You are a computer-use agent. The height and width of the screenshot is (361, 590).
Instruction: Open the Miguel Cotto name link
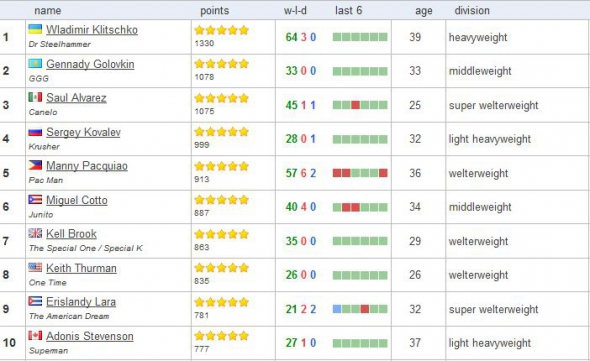(77, 200)
